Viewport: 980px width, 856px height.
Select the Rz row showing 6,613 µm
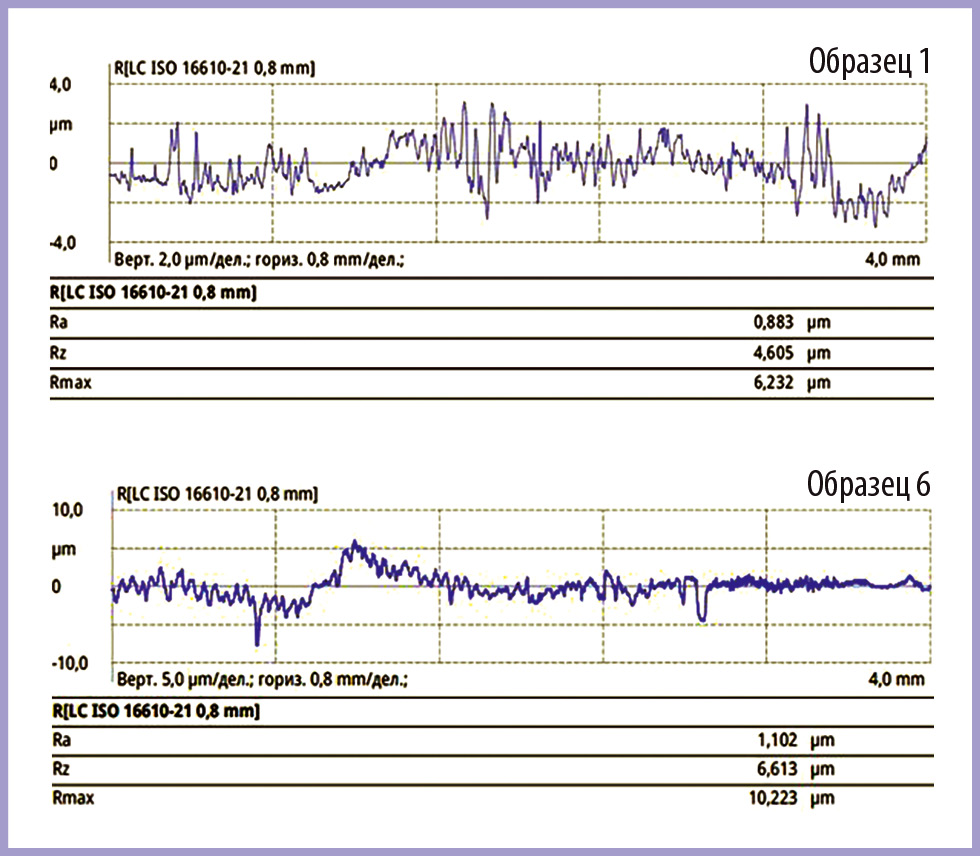coord(492,770)
